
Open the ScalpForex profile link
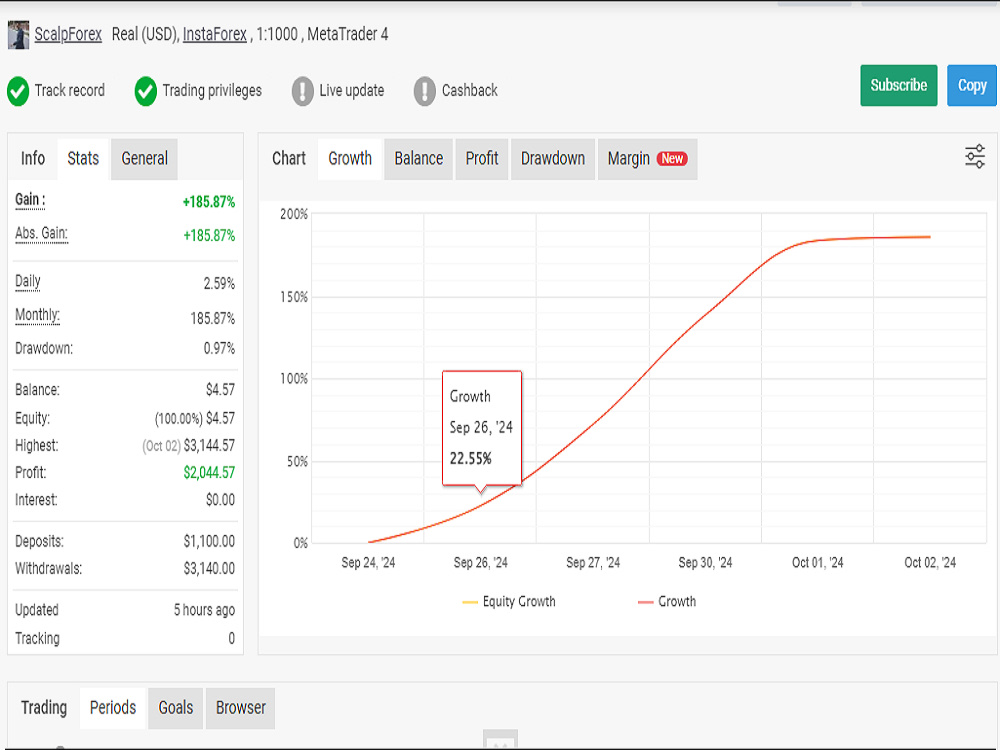point(68,34)
